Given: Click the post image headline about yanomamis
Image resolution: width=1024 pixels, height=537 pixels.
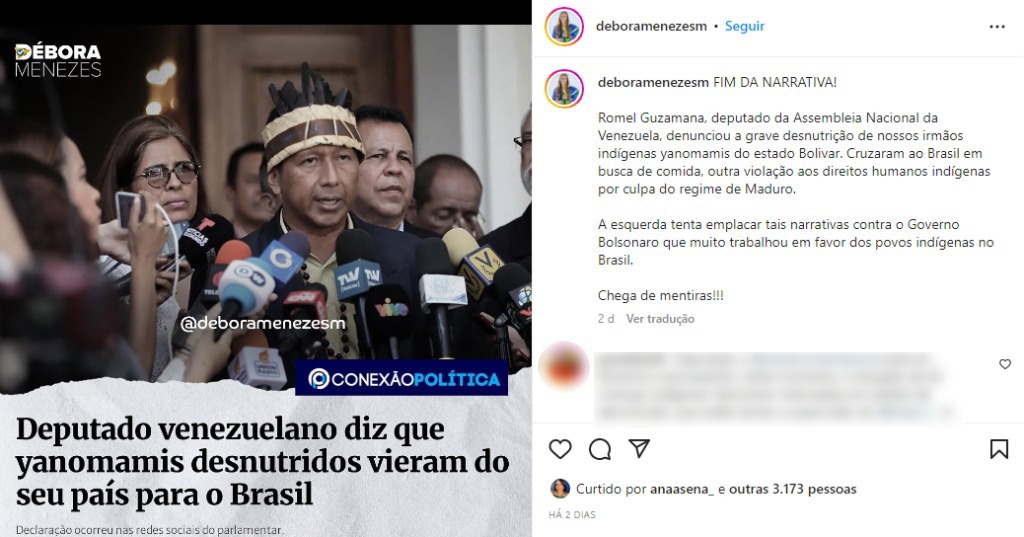Looking at the screenshot, I should (x=263, y=461).
